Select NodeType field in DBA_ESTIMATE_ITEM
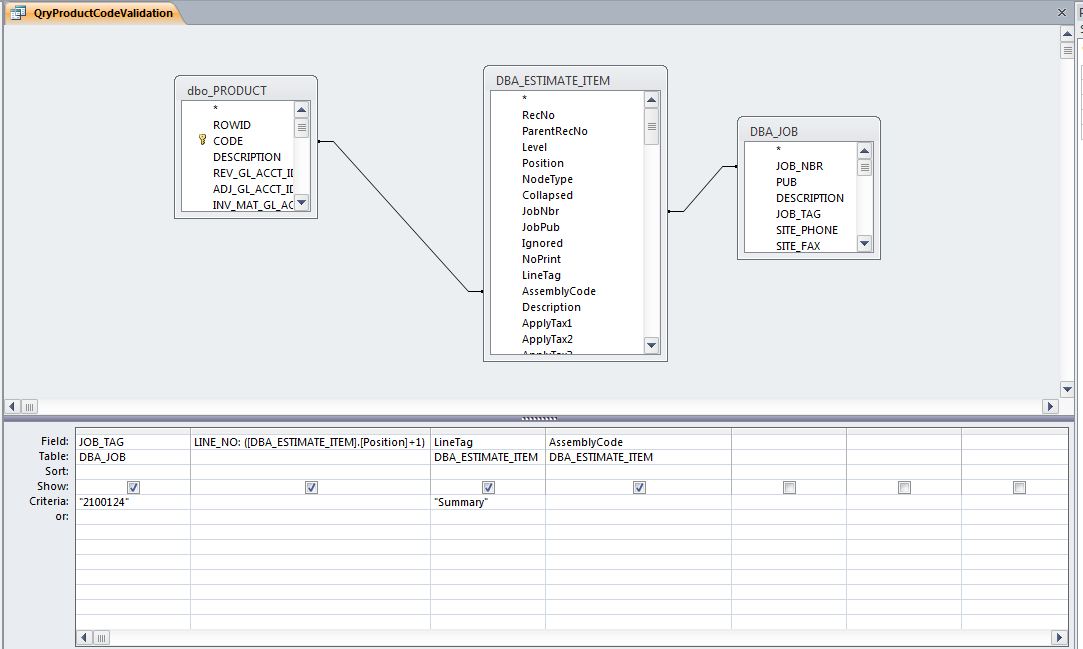 click(x=547, y=179)
